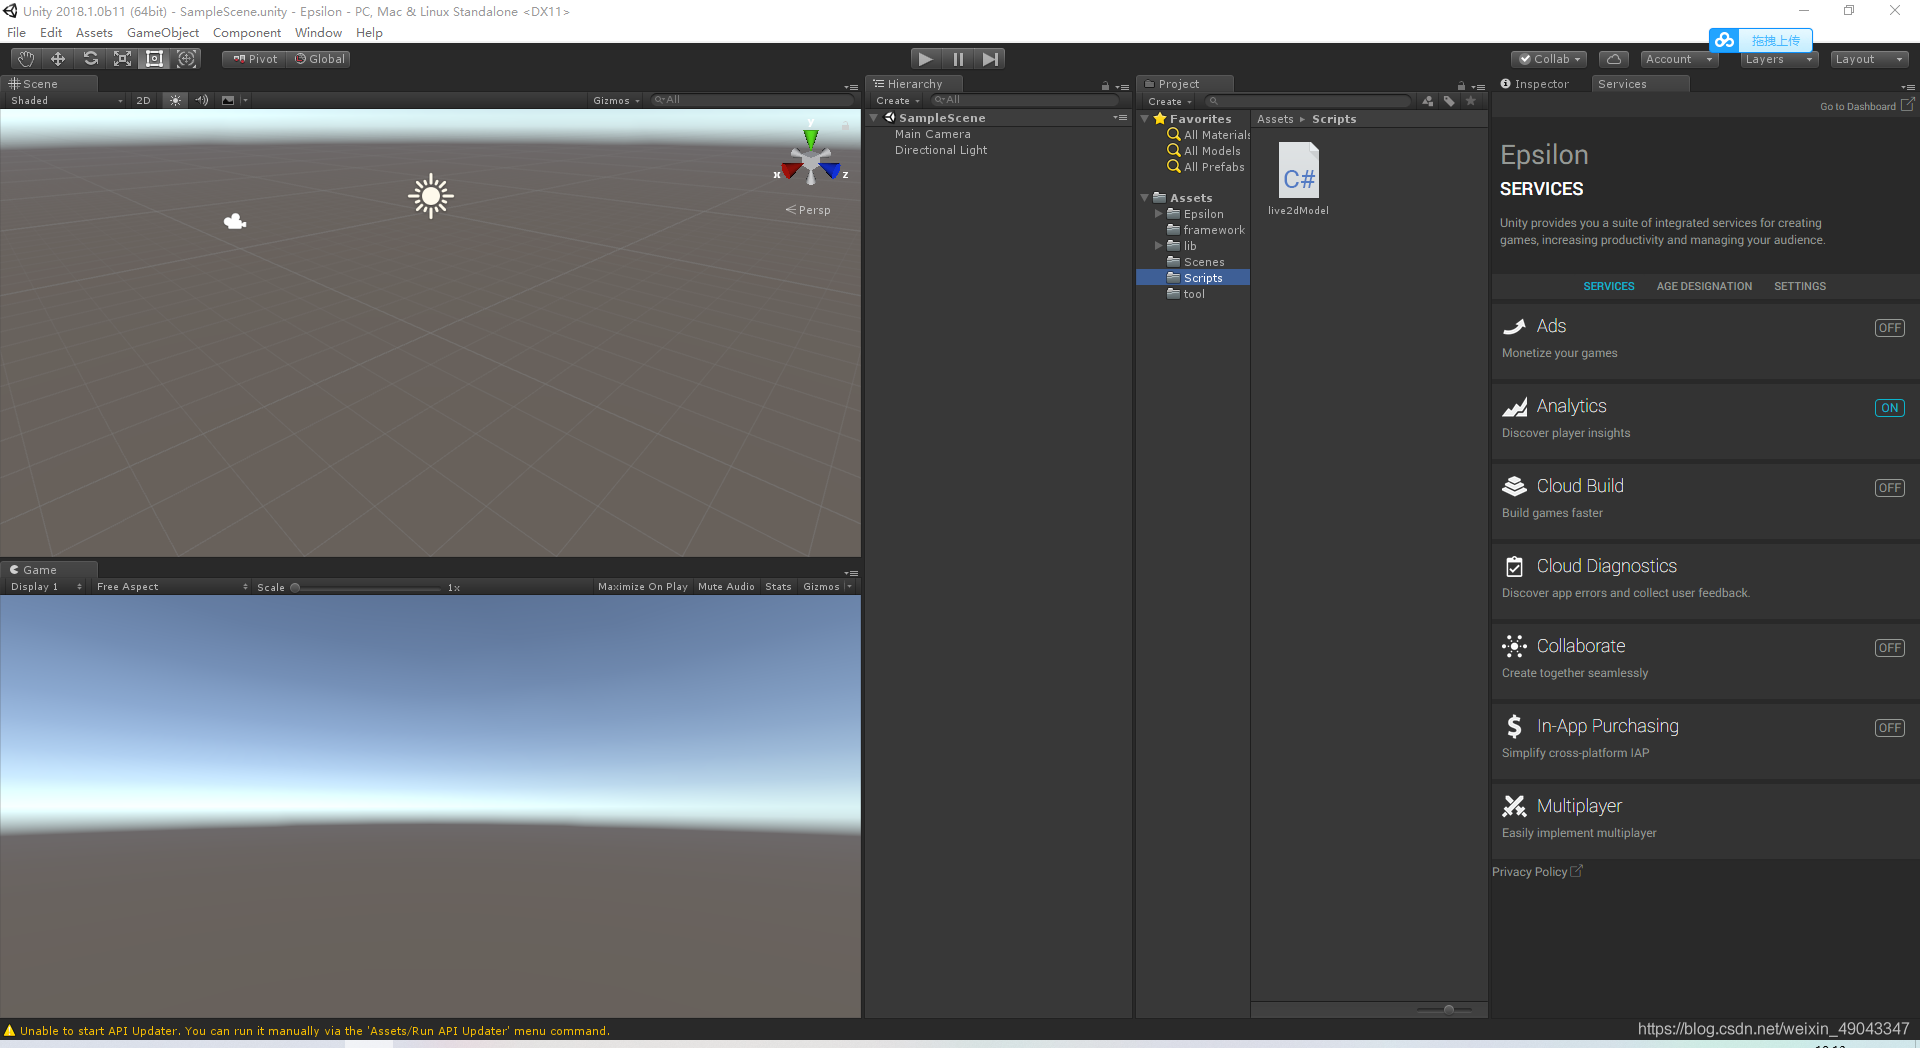The image size is (1920, 1048).
Task: Select the Directional Light sun gizmo
Action: coord(431,196)
